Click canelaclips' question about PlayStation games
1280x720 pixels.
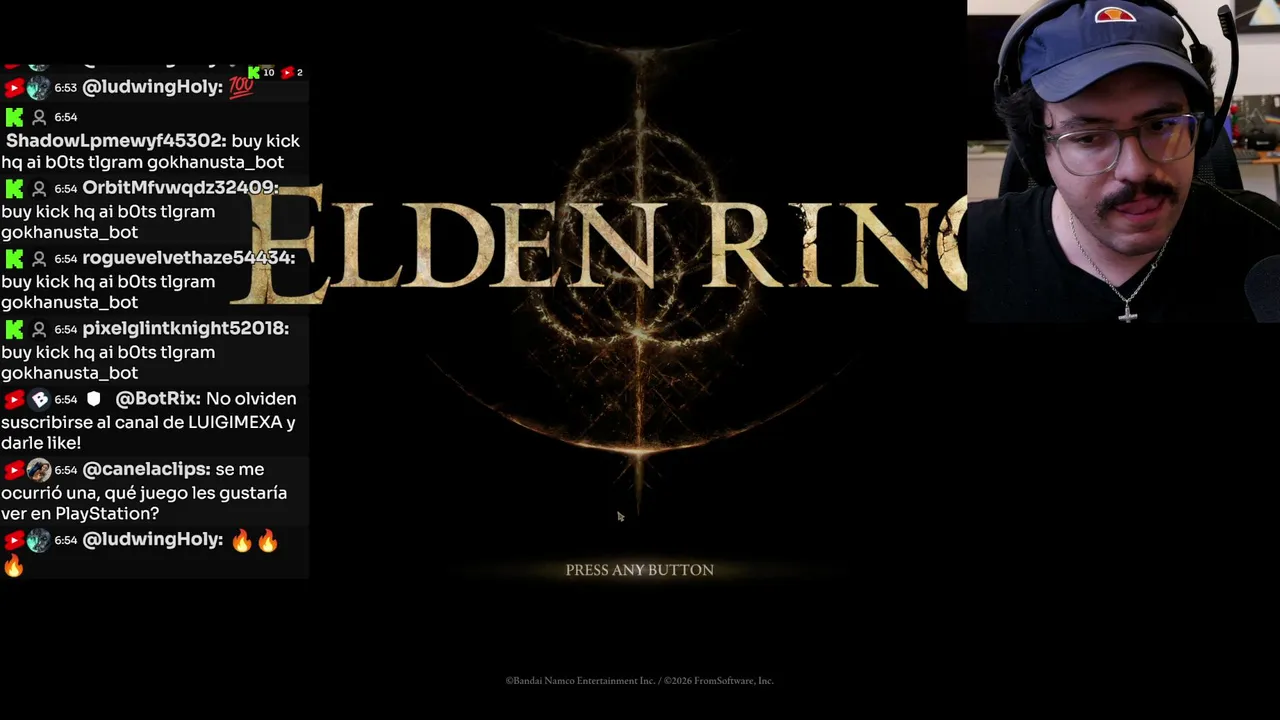click(144, 492)
